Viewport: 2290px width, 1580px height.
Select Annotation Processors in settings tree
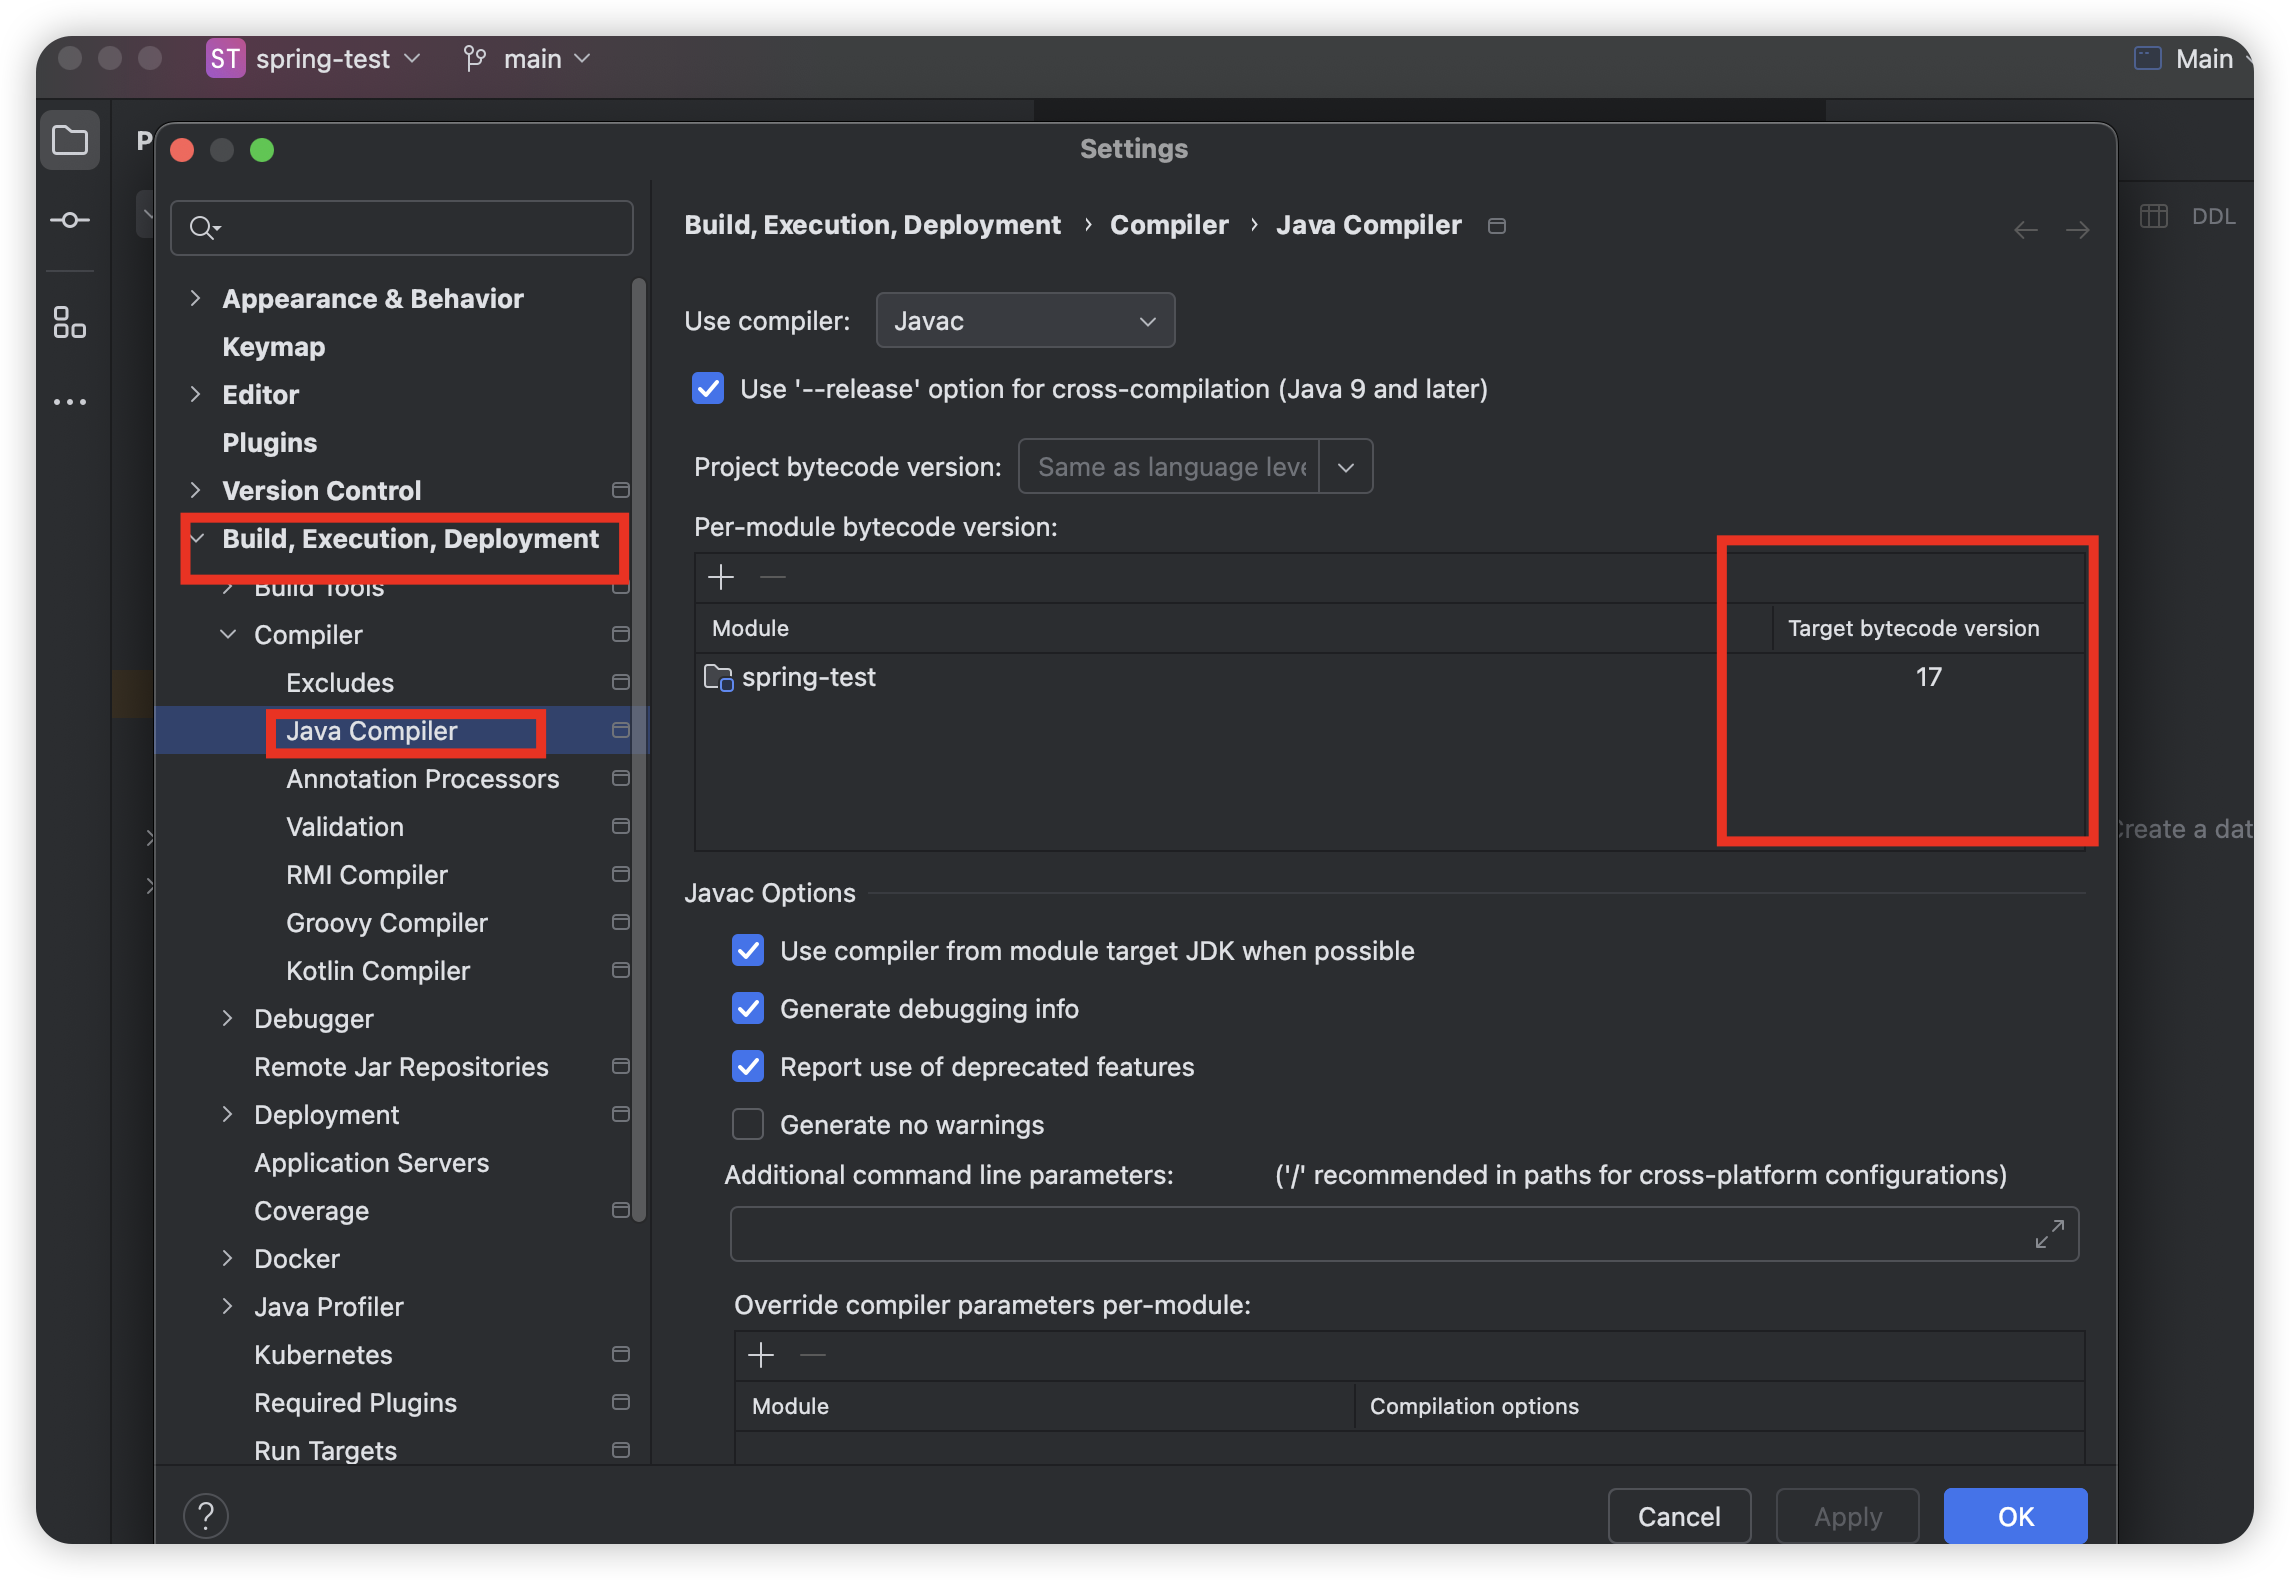(422, 779)
